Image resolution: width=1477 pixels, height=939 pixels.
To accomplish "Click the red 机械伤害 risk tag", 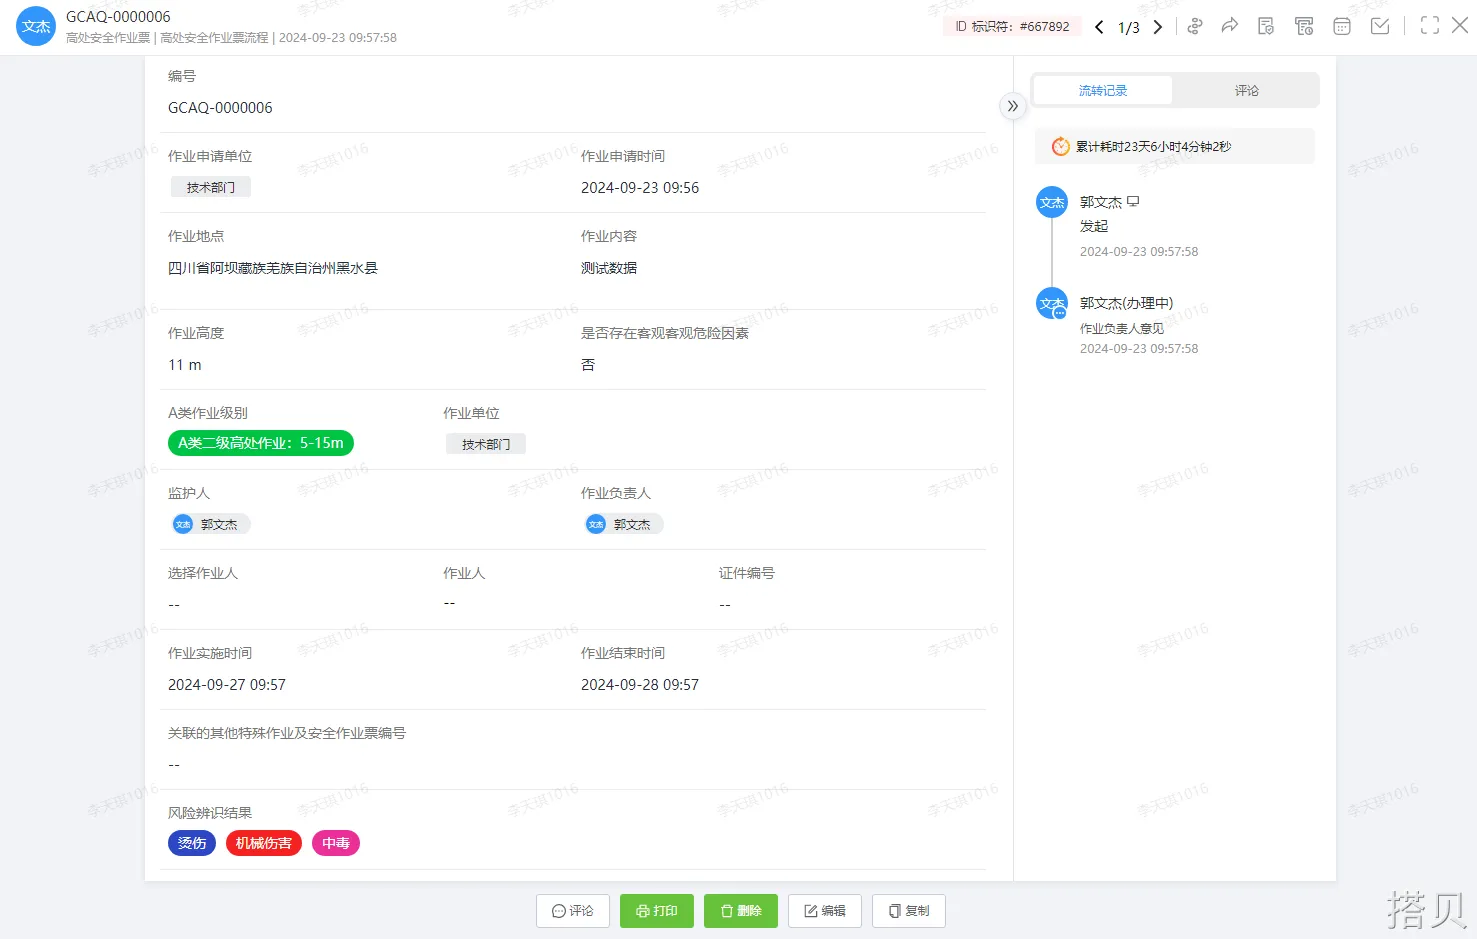I will point(264,843).
